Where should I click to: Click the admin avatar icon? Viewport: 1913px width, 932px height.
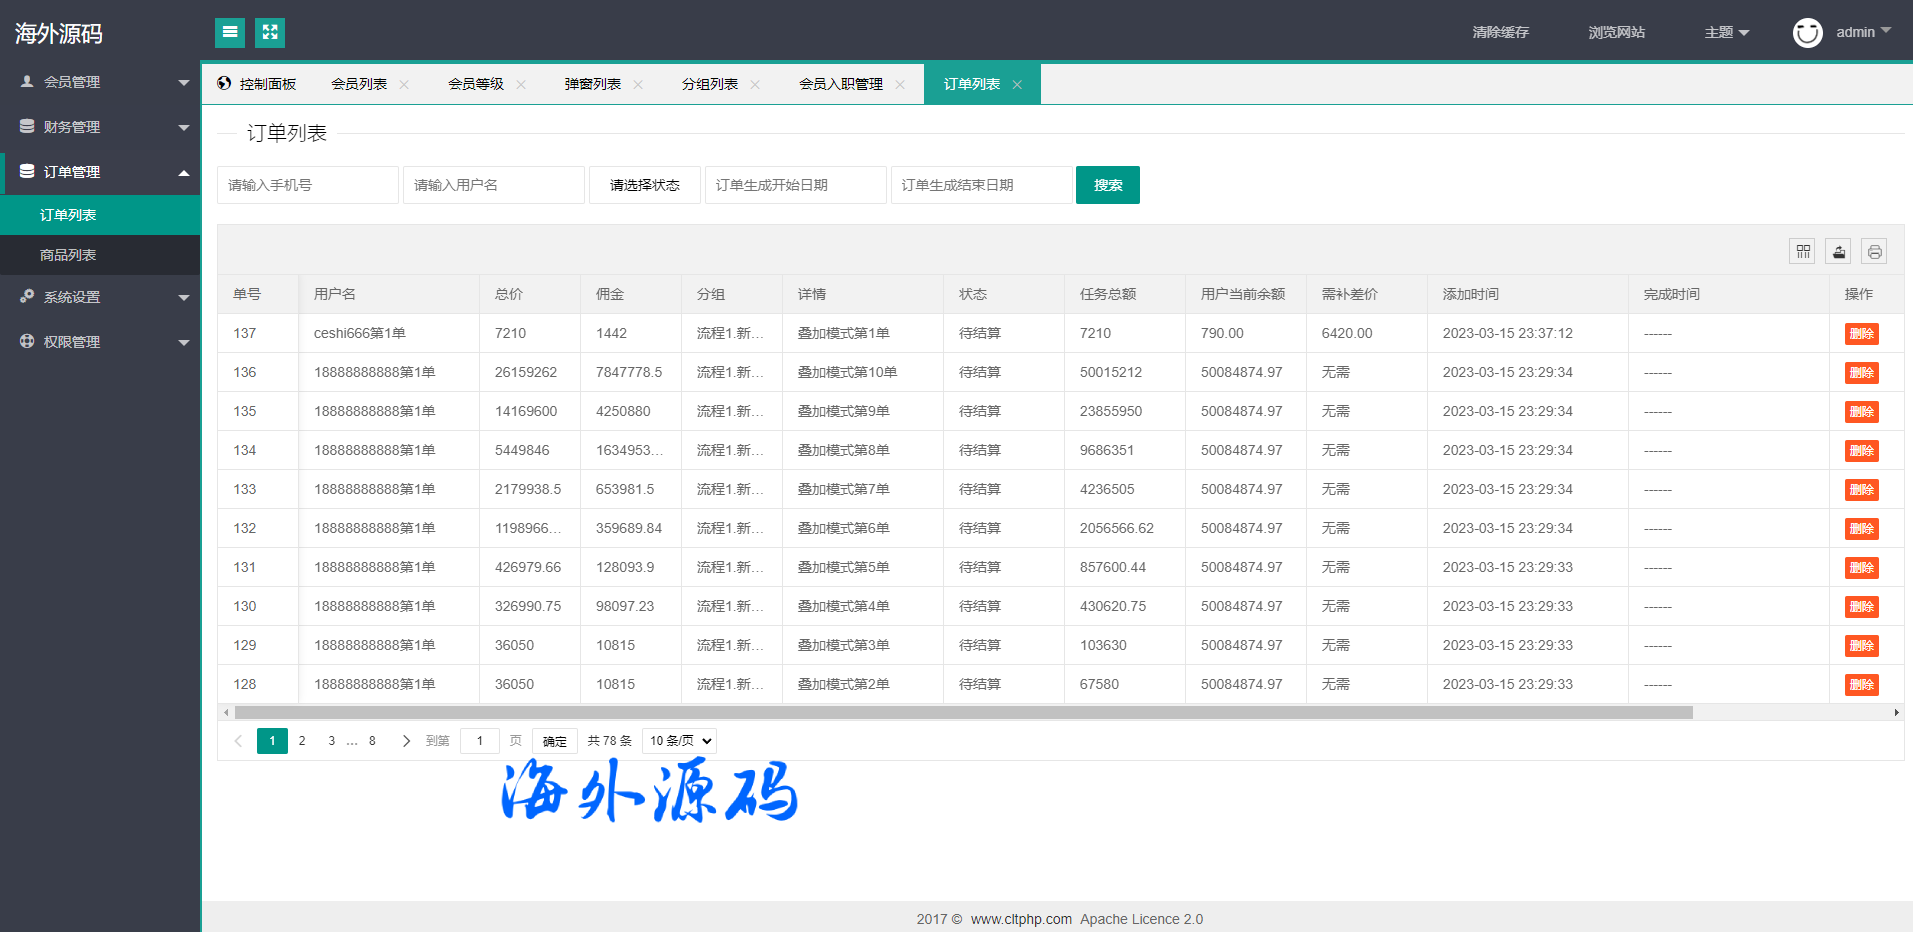(x=1807, y=33)
